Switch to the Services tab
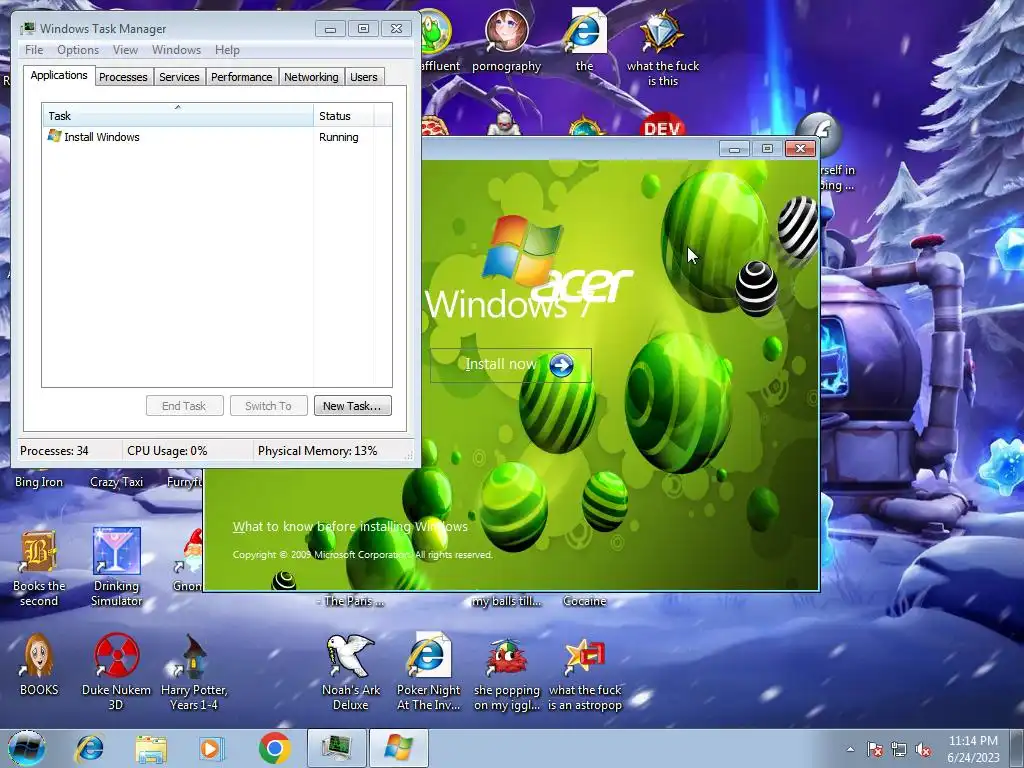This screenshot has width=1024, height=768. pos(179,77)
